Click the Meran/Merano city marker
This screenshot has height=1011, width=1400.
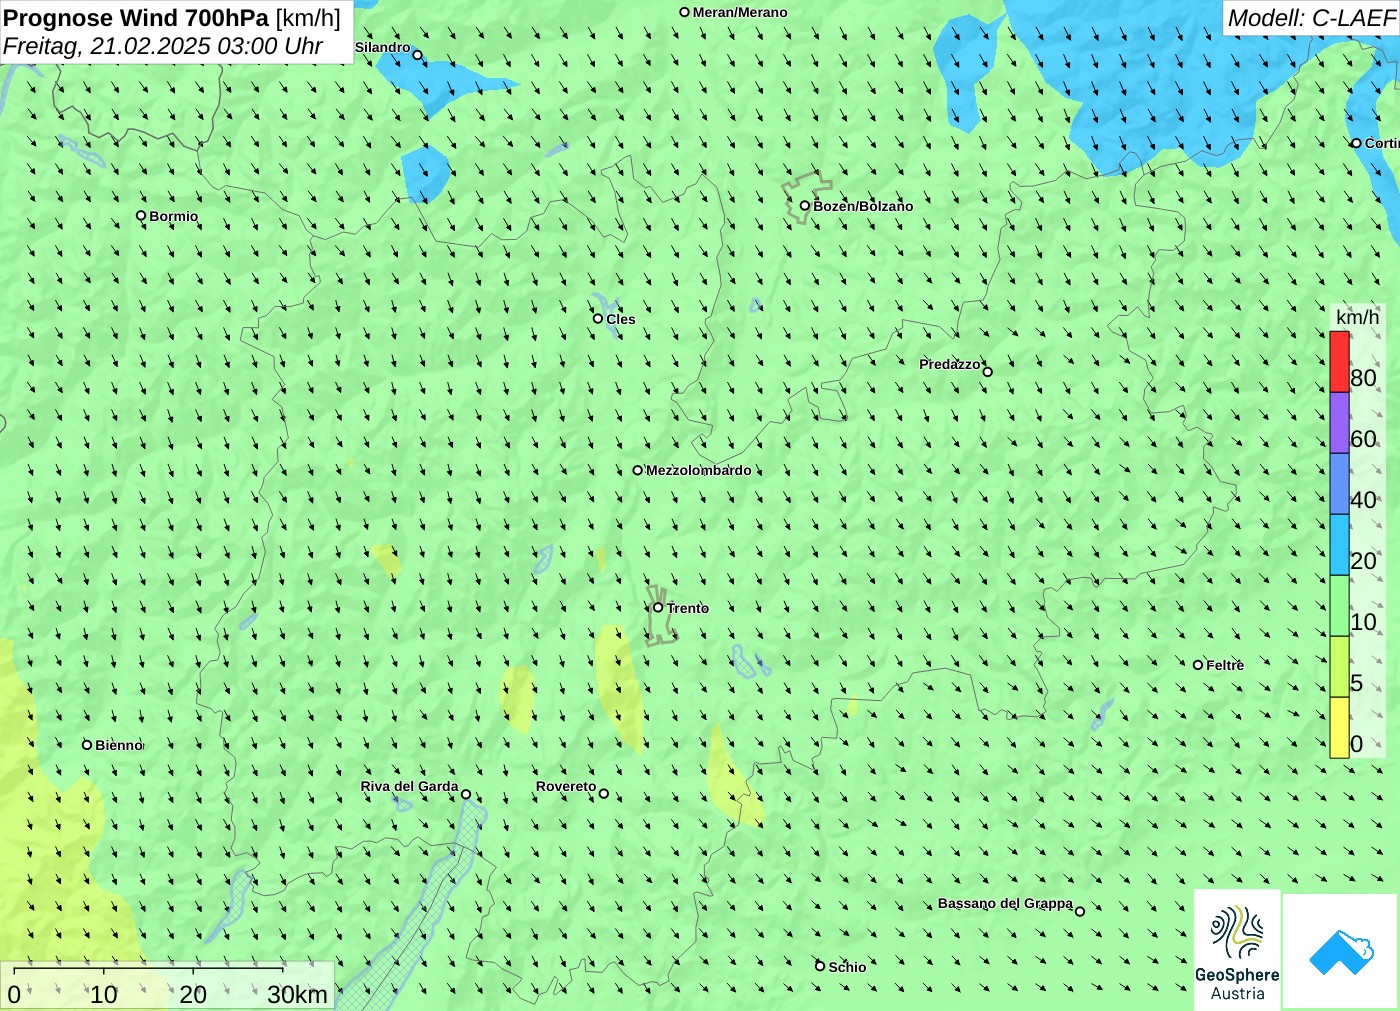[x=685, y=12]
